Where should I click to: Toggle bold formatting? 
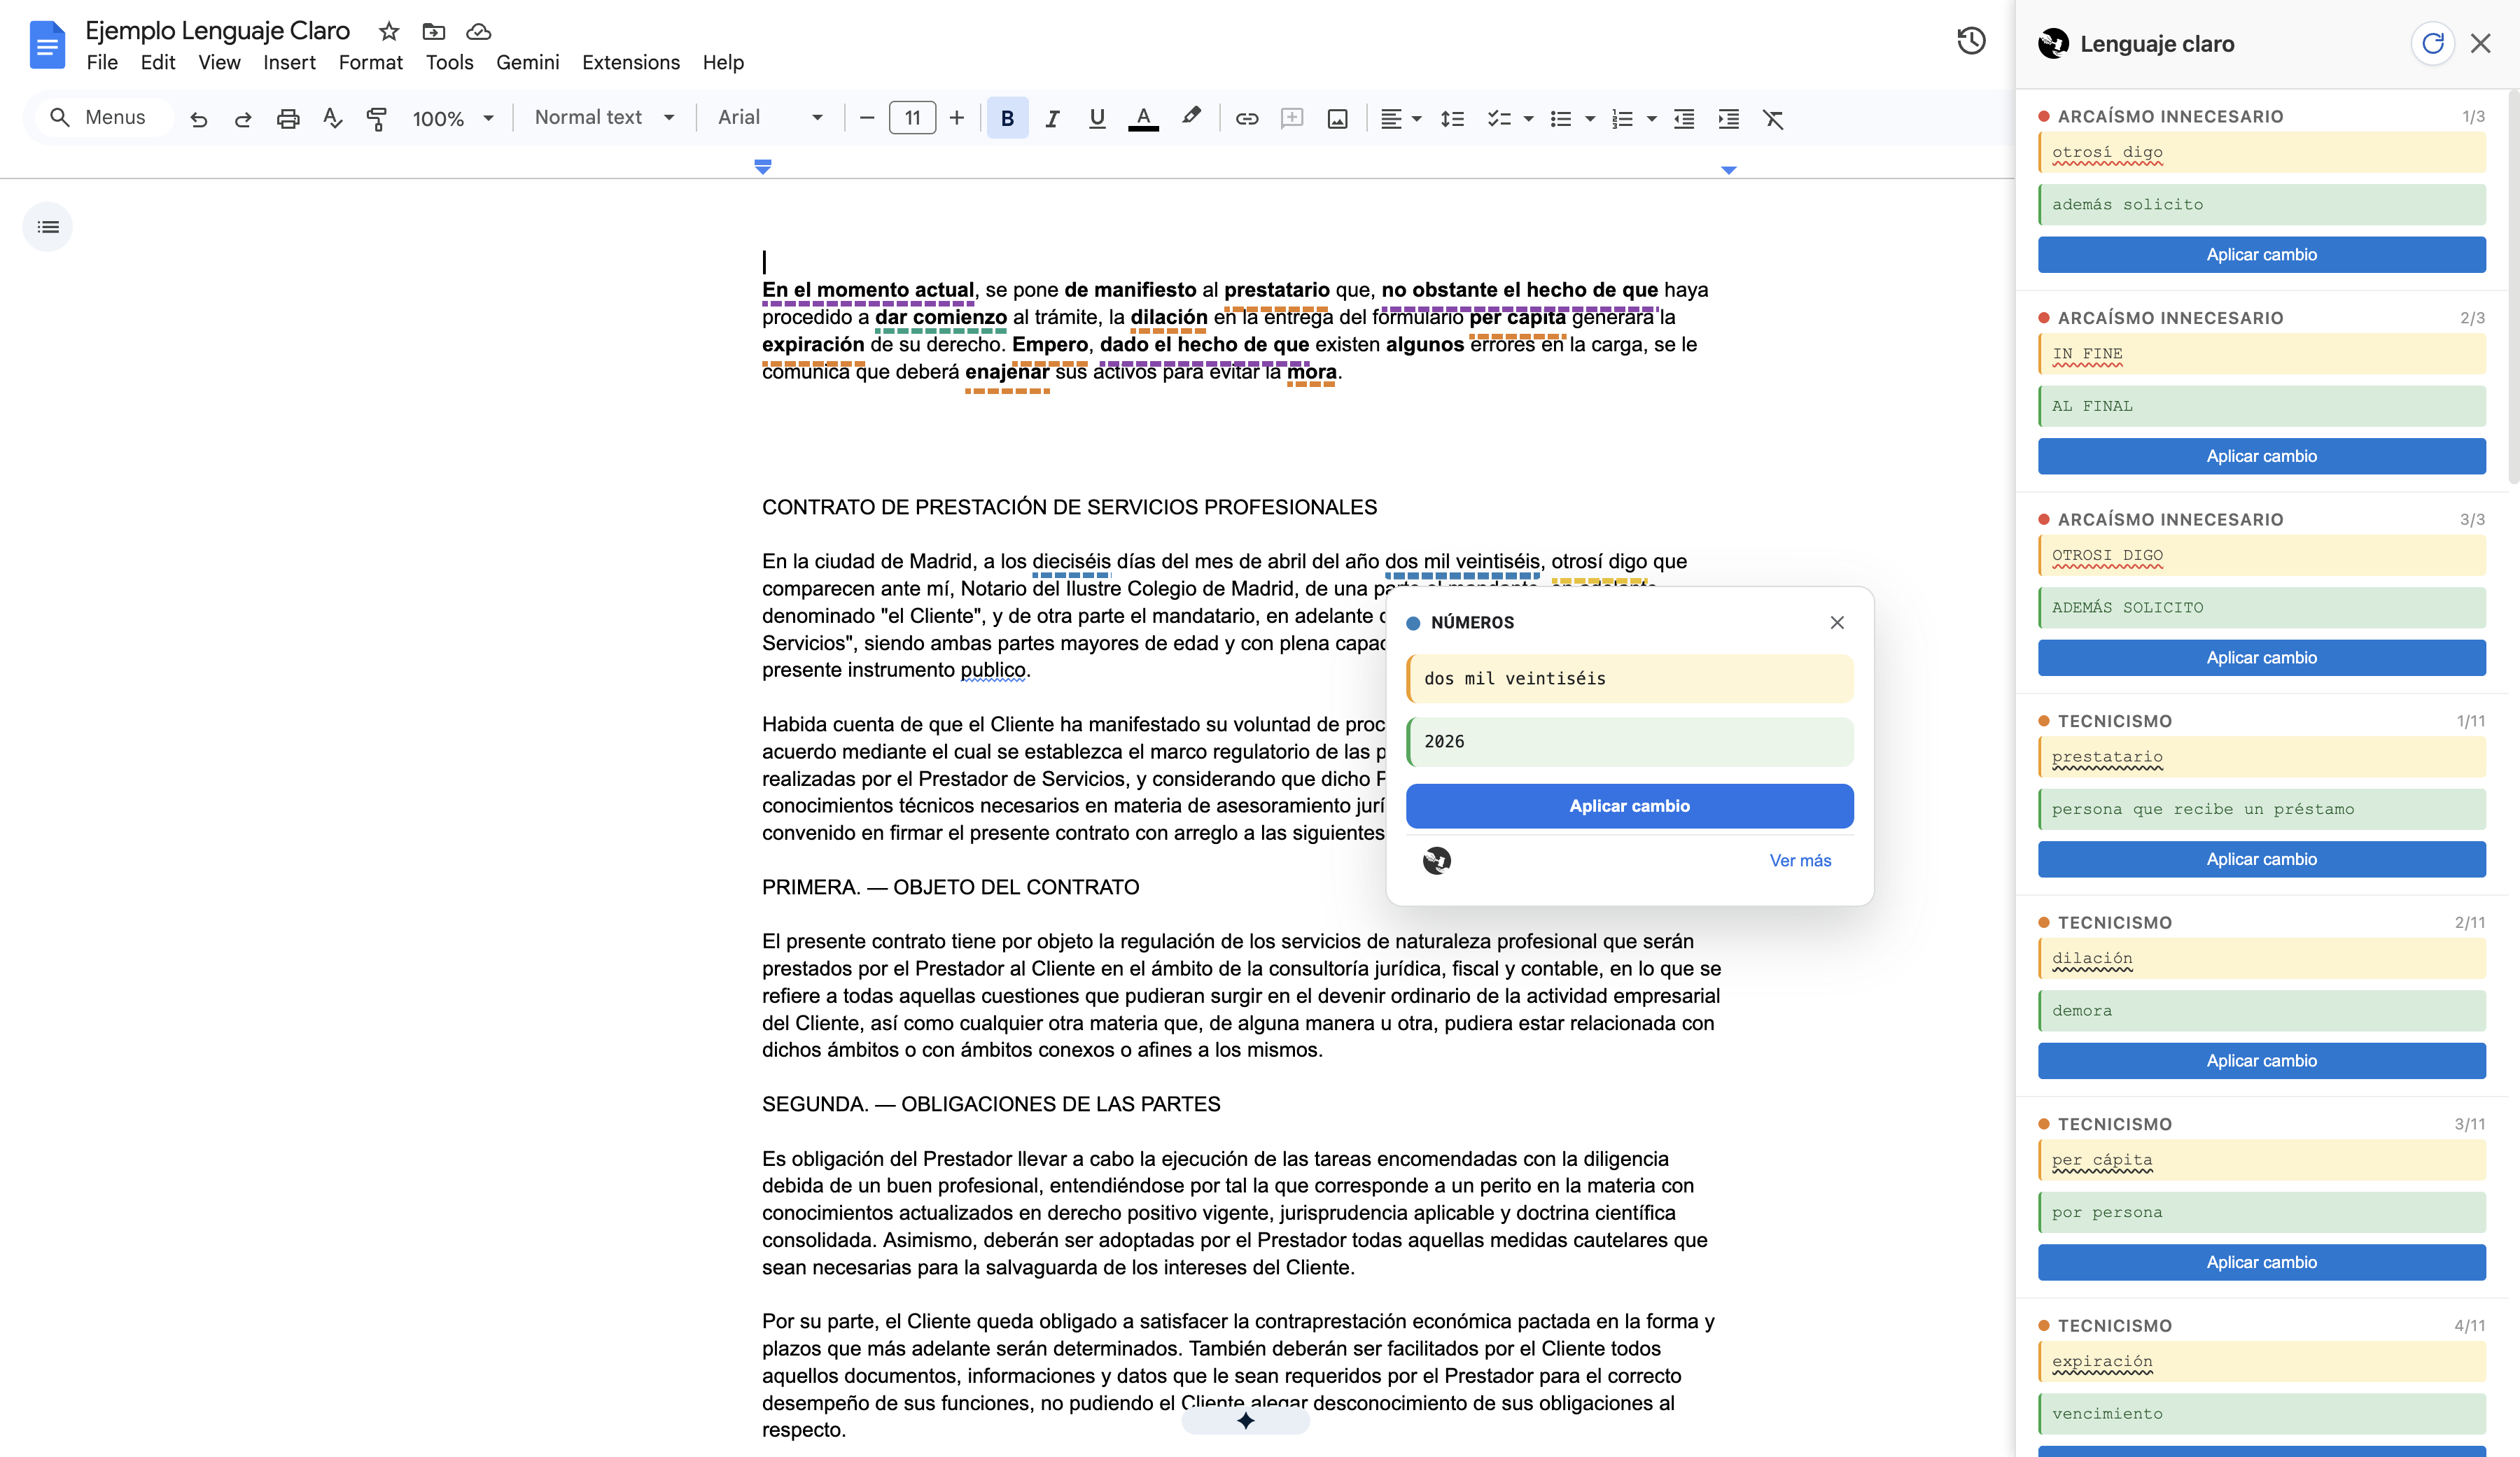click(x=1007, y=118)
